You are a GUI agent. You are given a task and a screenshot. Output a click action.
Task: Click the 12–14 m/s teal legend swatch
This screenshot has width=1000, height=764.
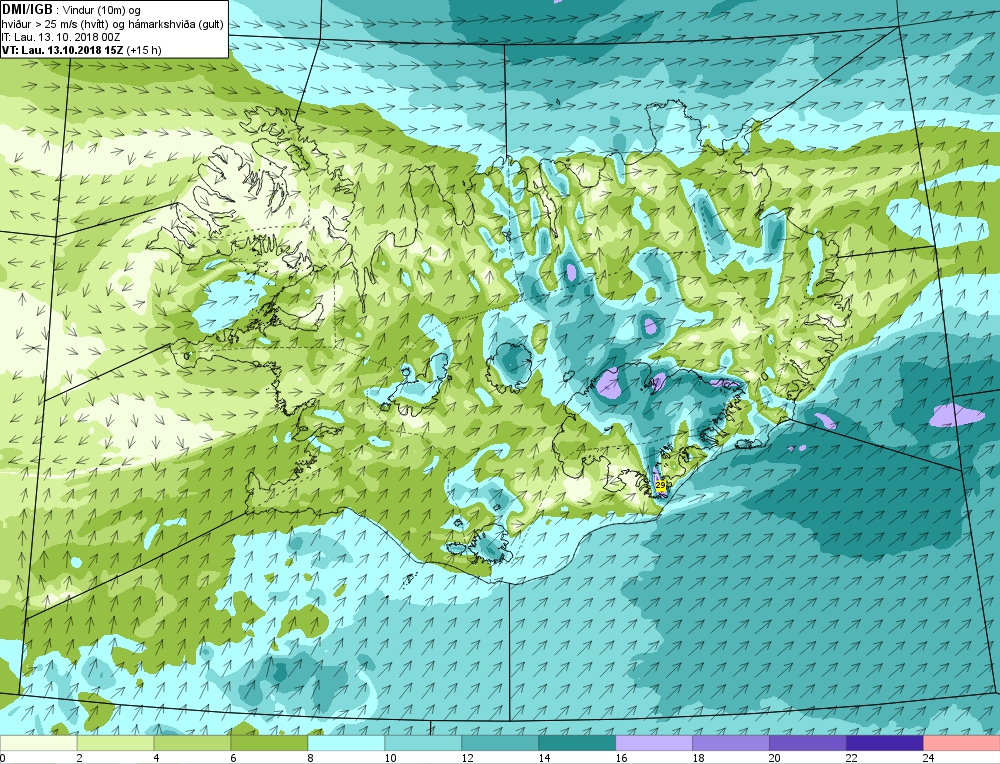(x=500, y=743)
